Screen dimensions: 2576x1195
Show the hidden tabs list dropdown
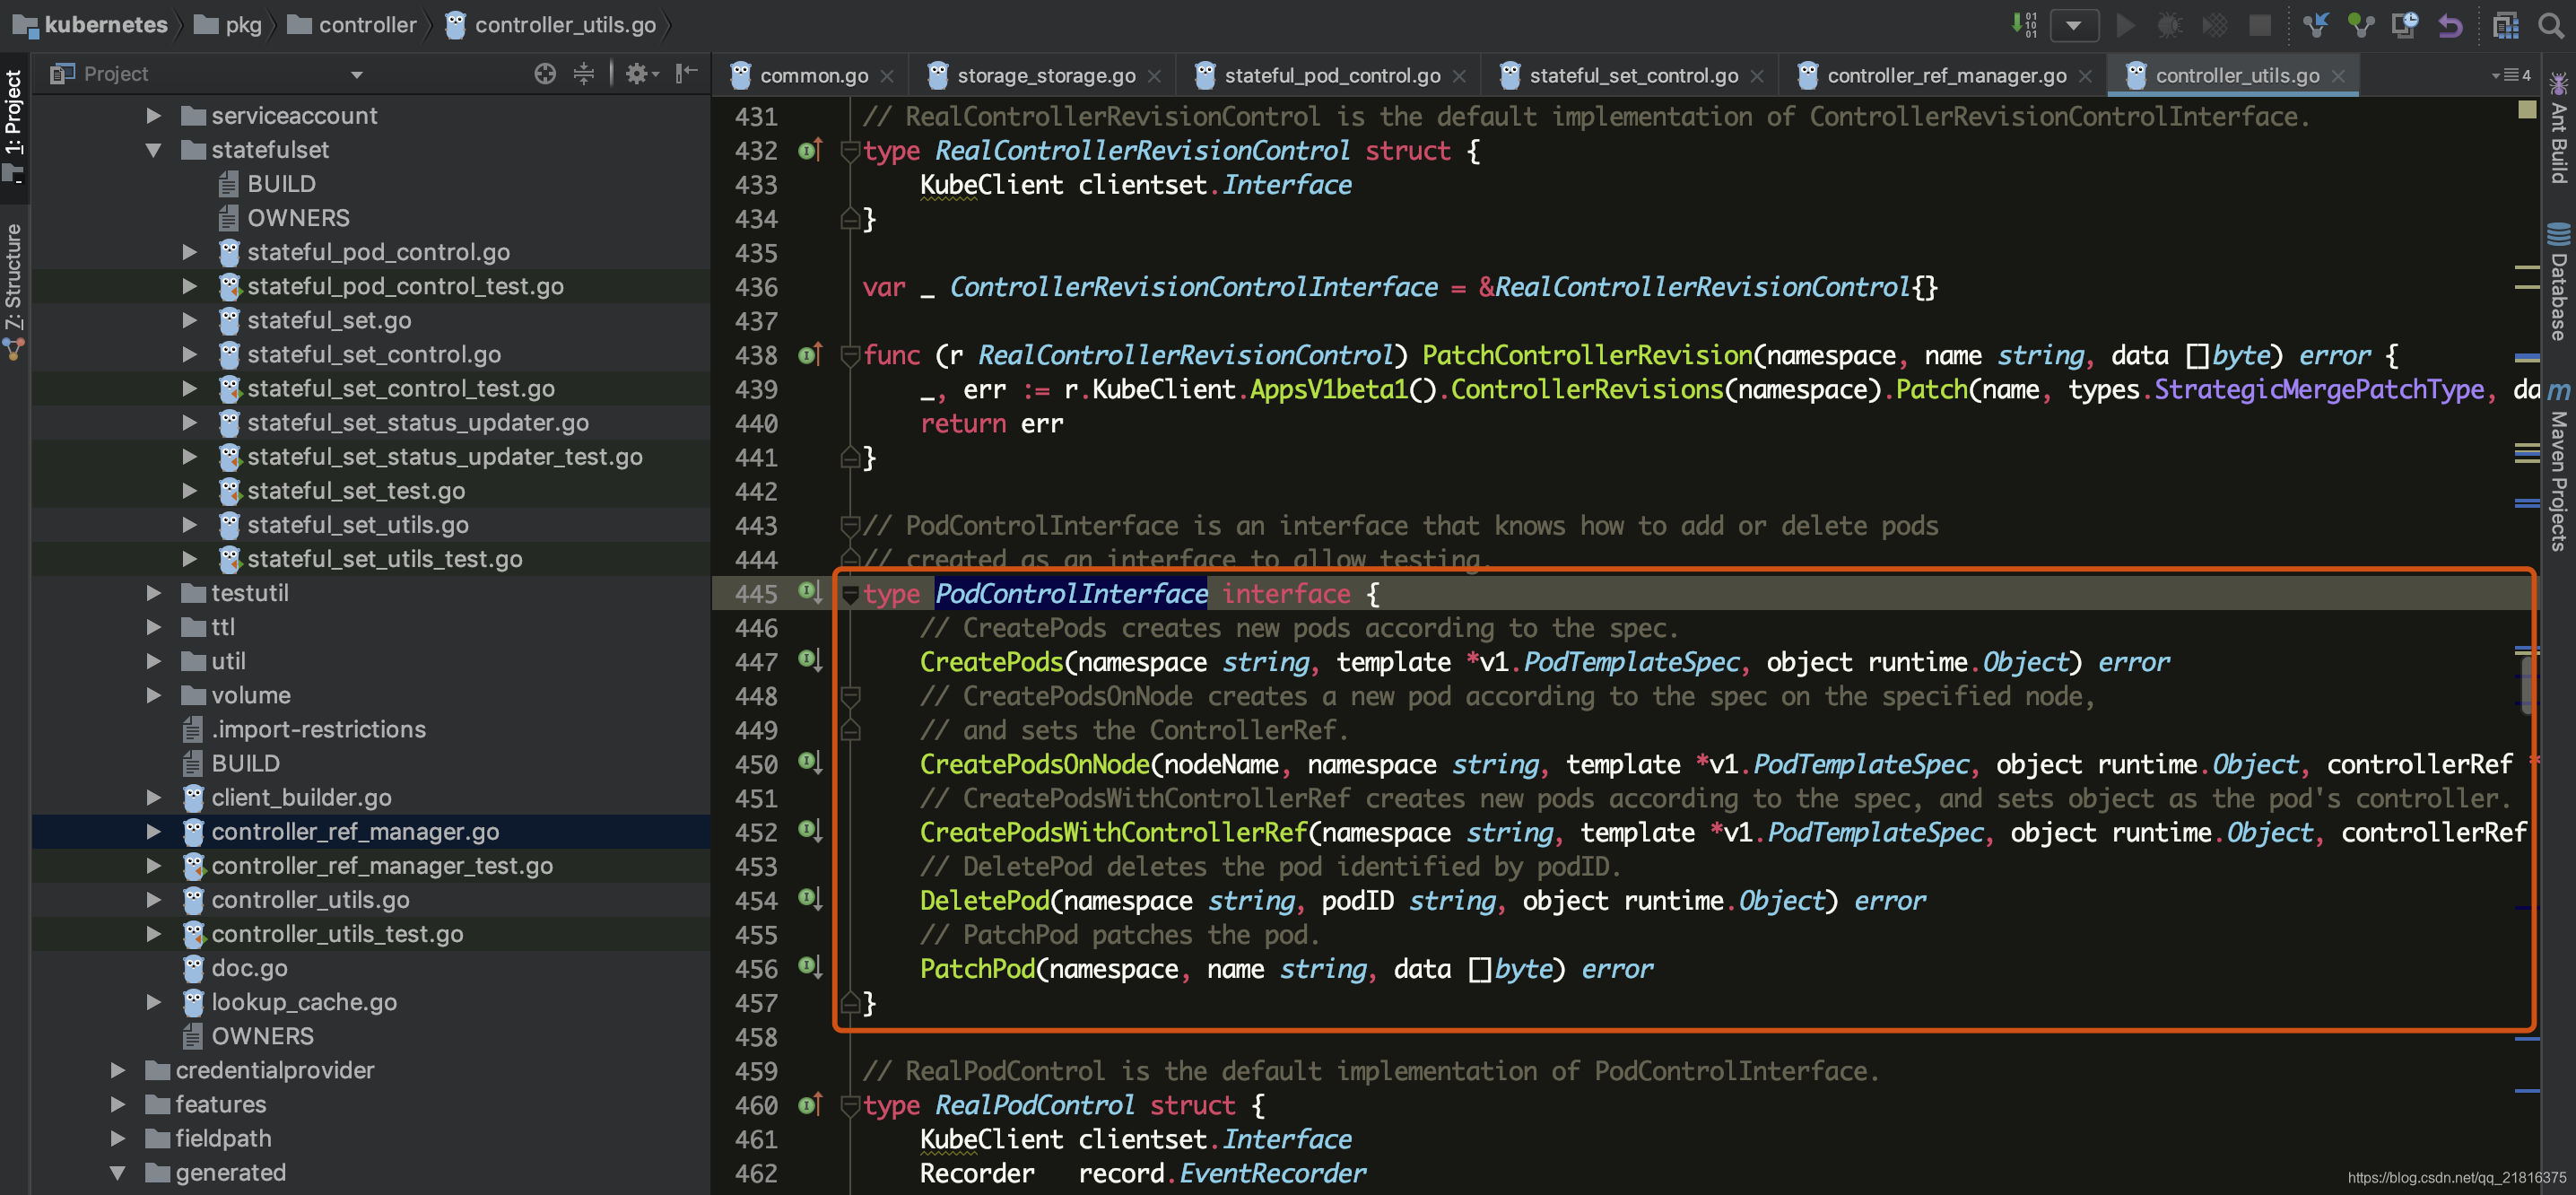coord(2510,75)
